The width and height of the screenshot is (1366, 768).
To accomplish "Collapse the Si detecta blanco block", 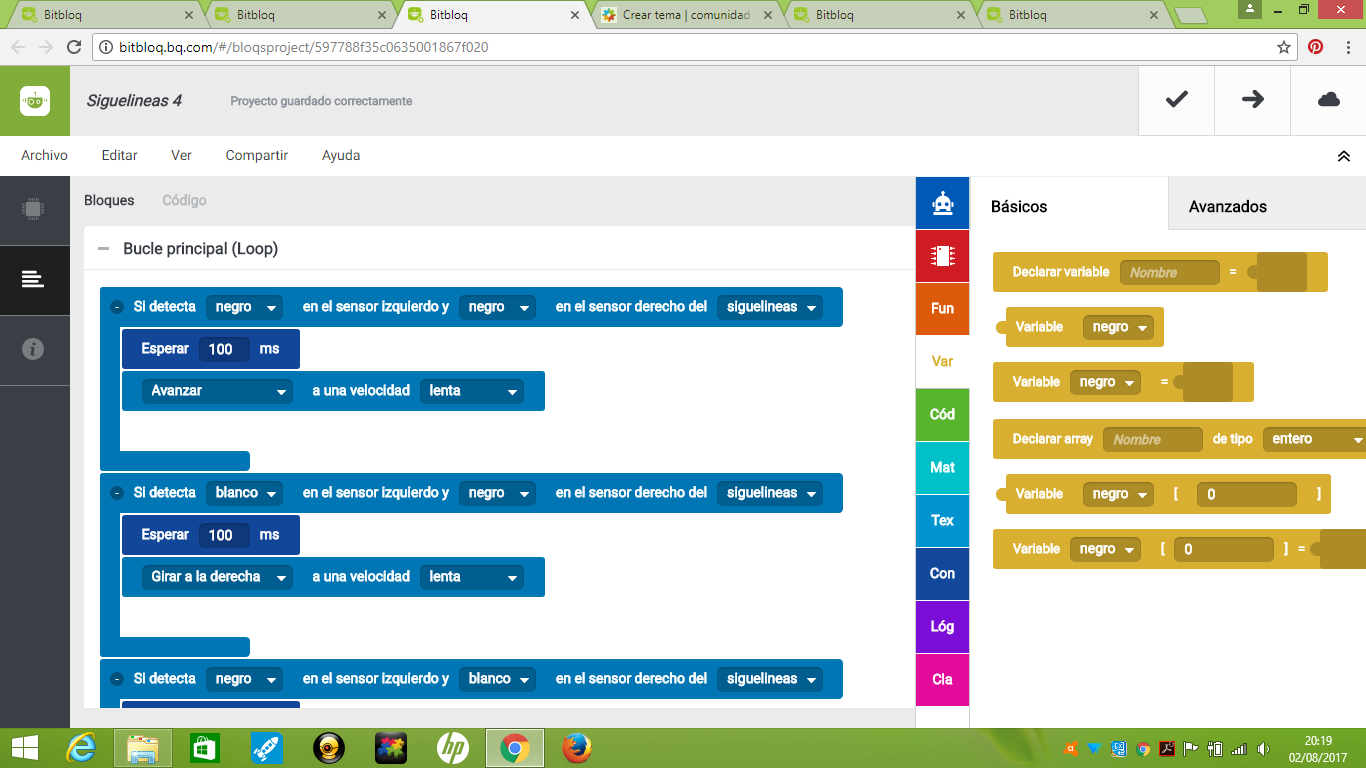I will click(x=117, y=493).
